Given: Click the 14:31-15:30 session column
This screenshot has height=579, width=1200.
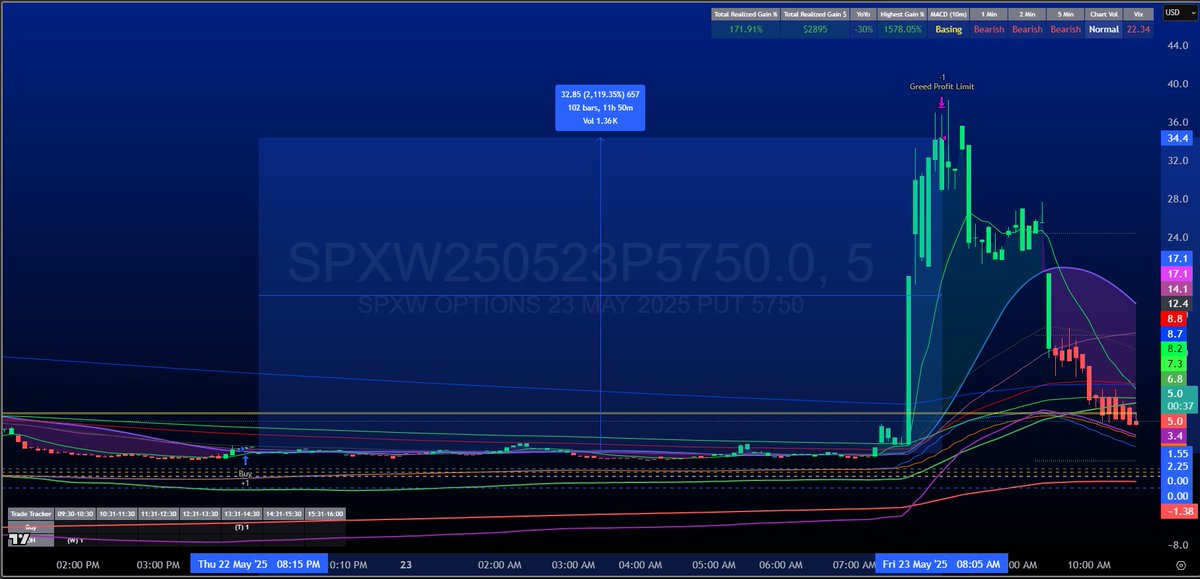Looking at the screenshot, I should click(283, 513).
